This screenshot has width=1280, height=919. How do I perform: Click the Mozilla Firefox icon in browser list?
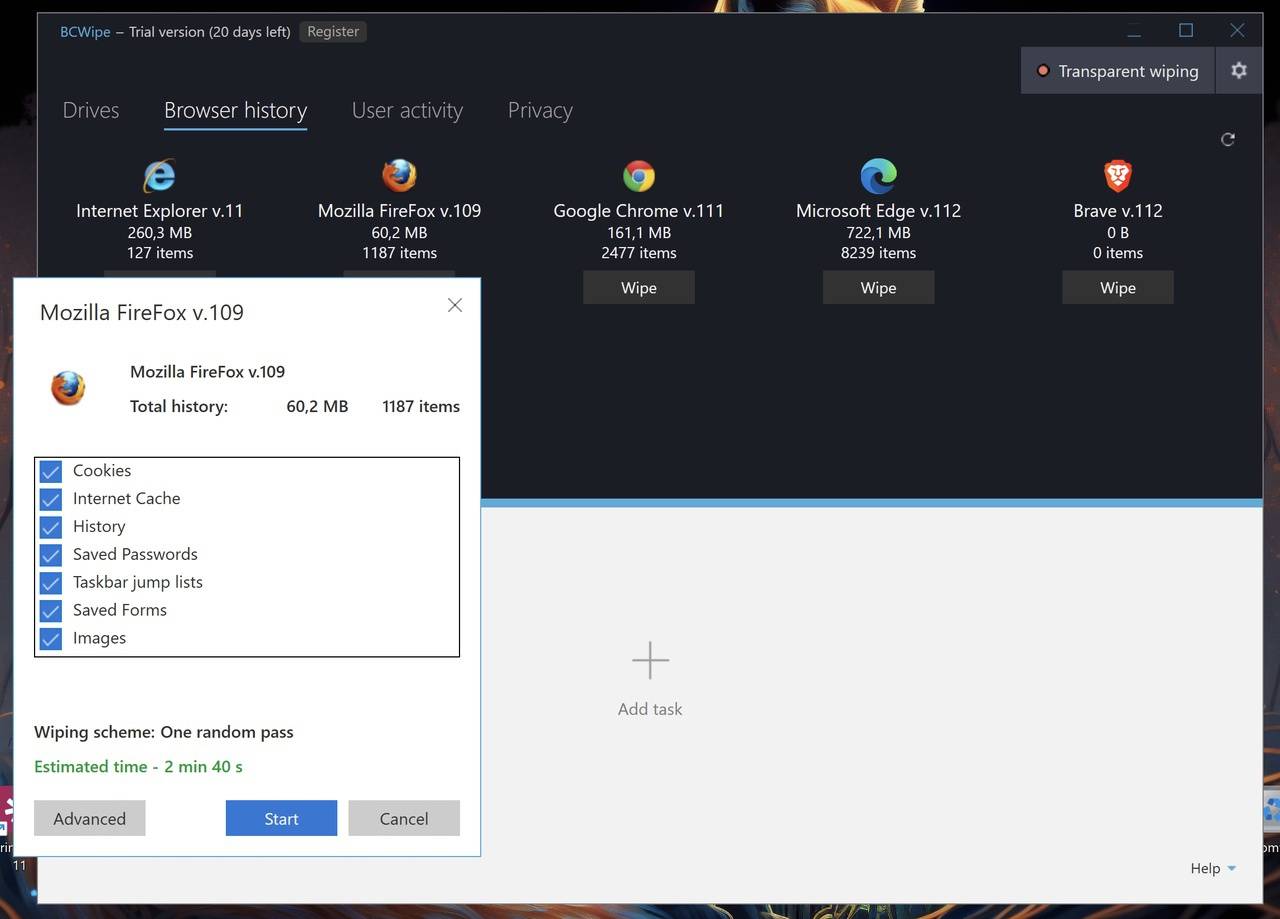399,176
